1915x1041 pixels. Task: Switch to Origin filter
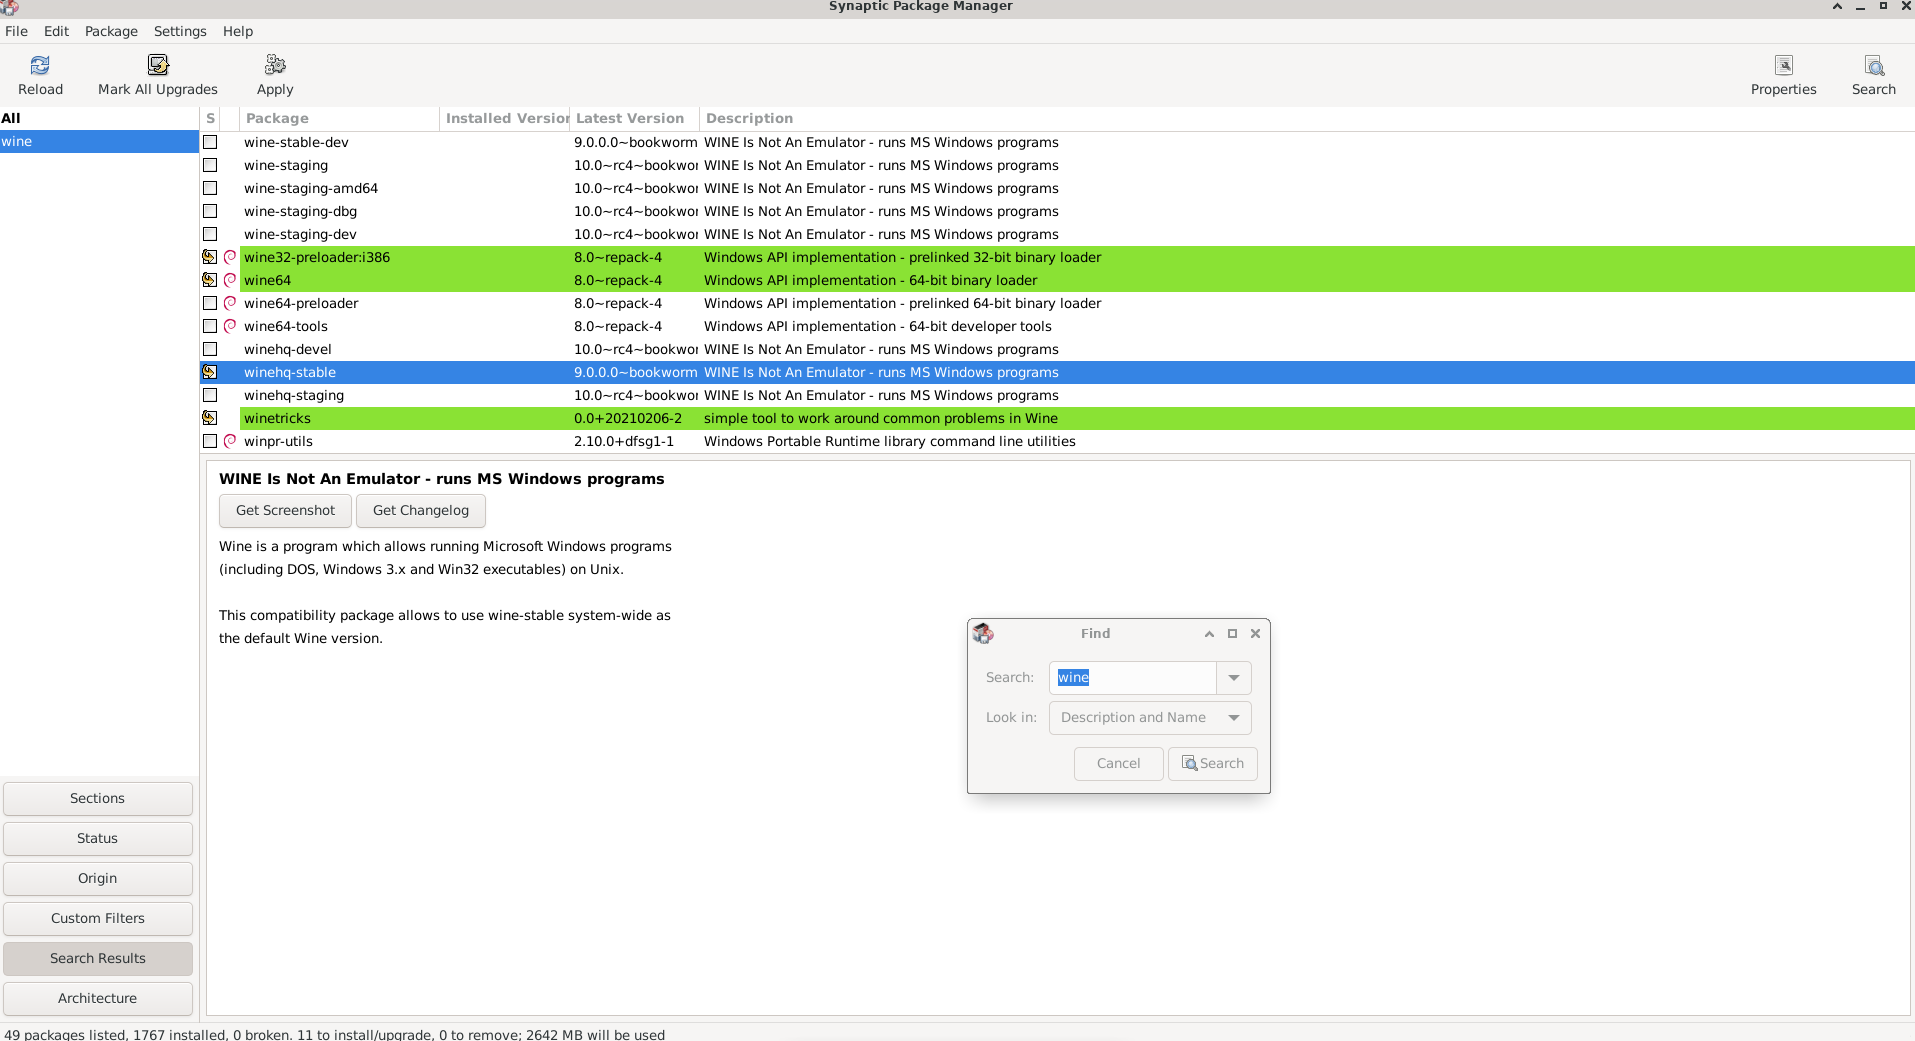98,878
